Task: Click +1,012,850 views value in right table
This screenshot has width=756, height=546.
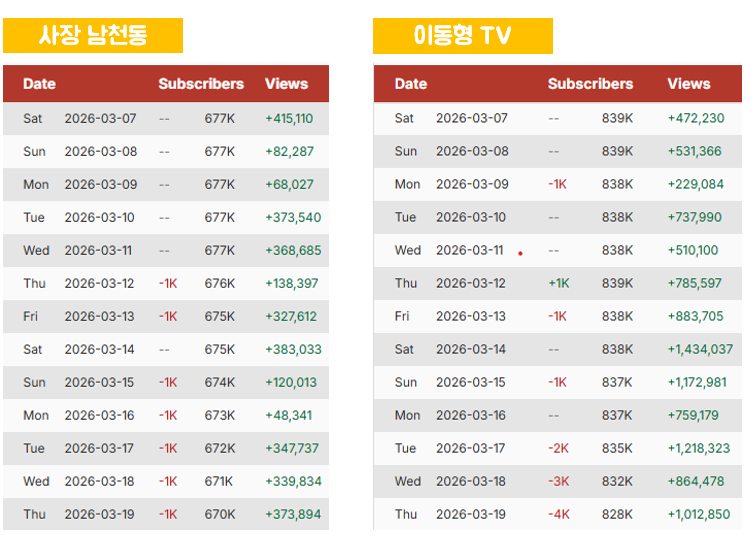Action: (x=699, y=515)
